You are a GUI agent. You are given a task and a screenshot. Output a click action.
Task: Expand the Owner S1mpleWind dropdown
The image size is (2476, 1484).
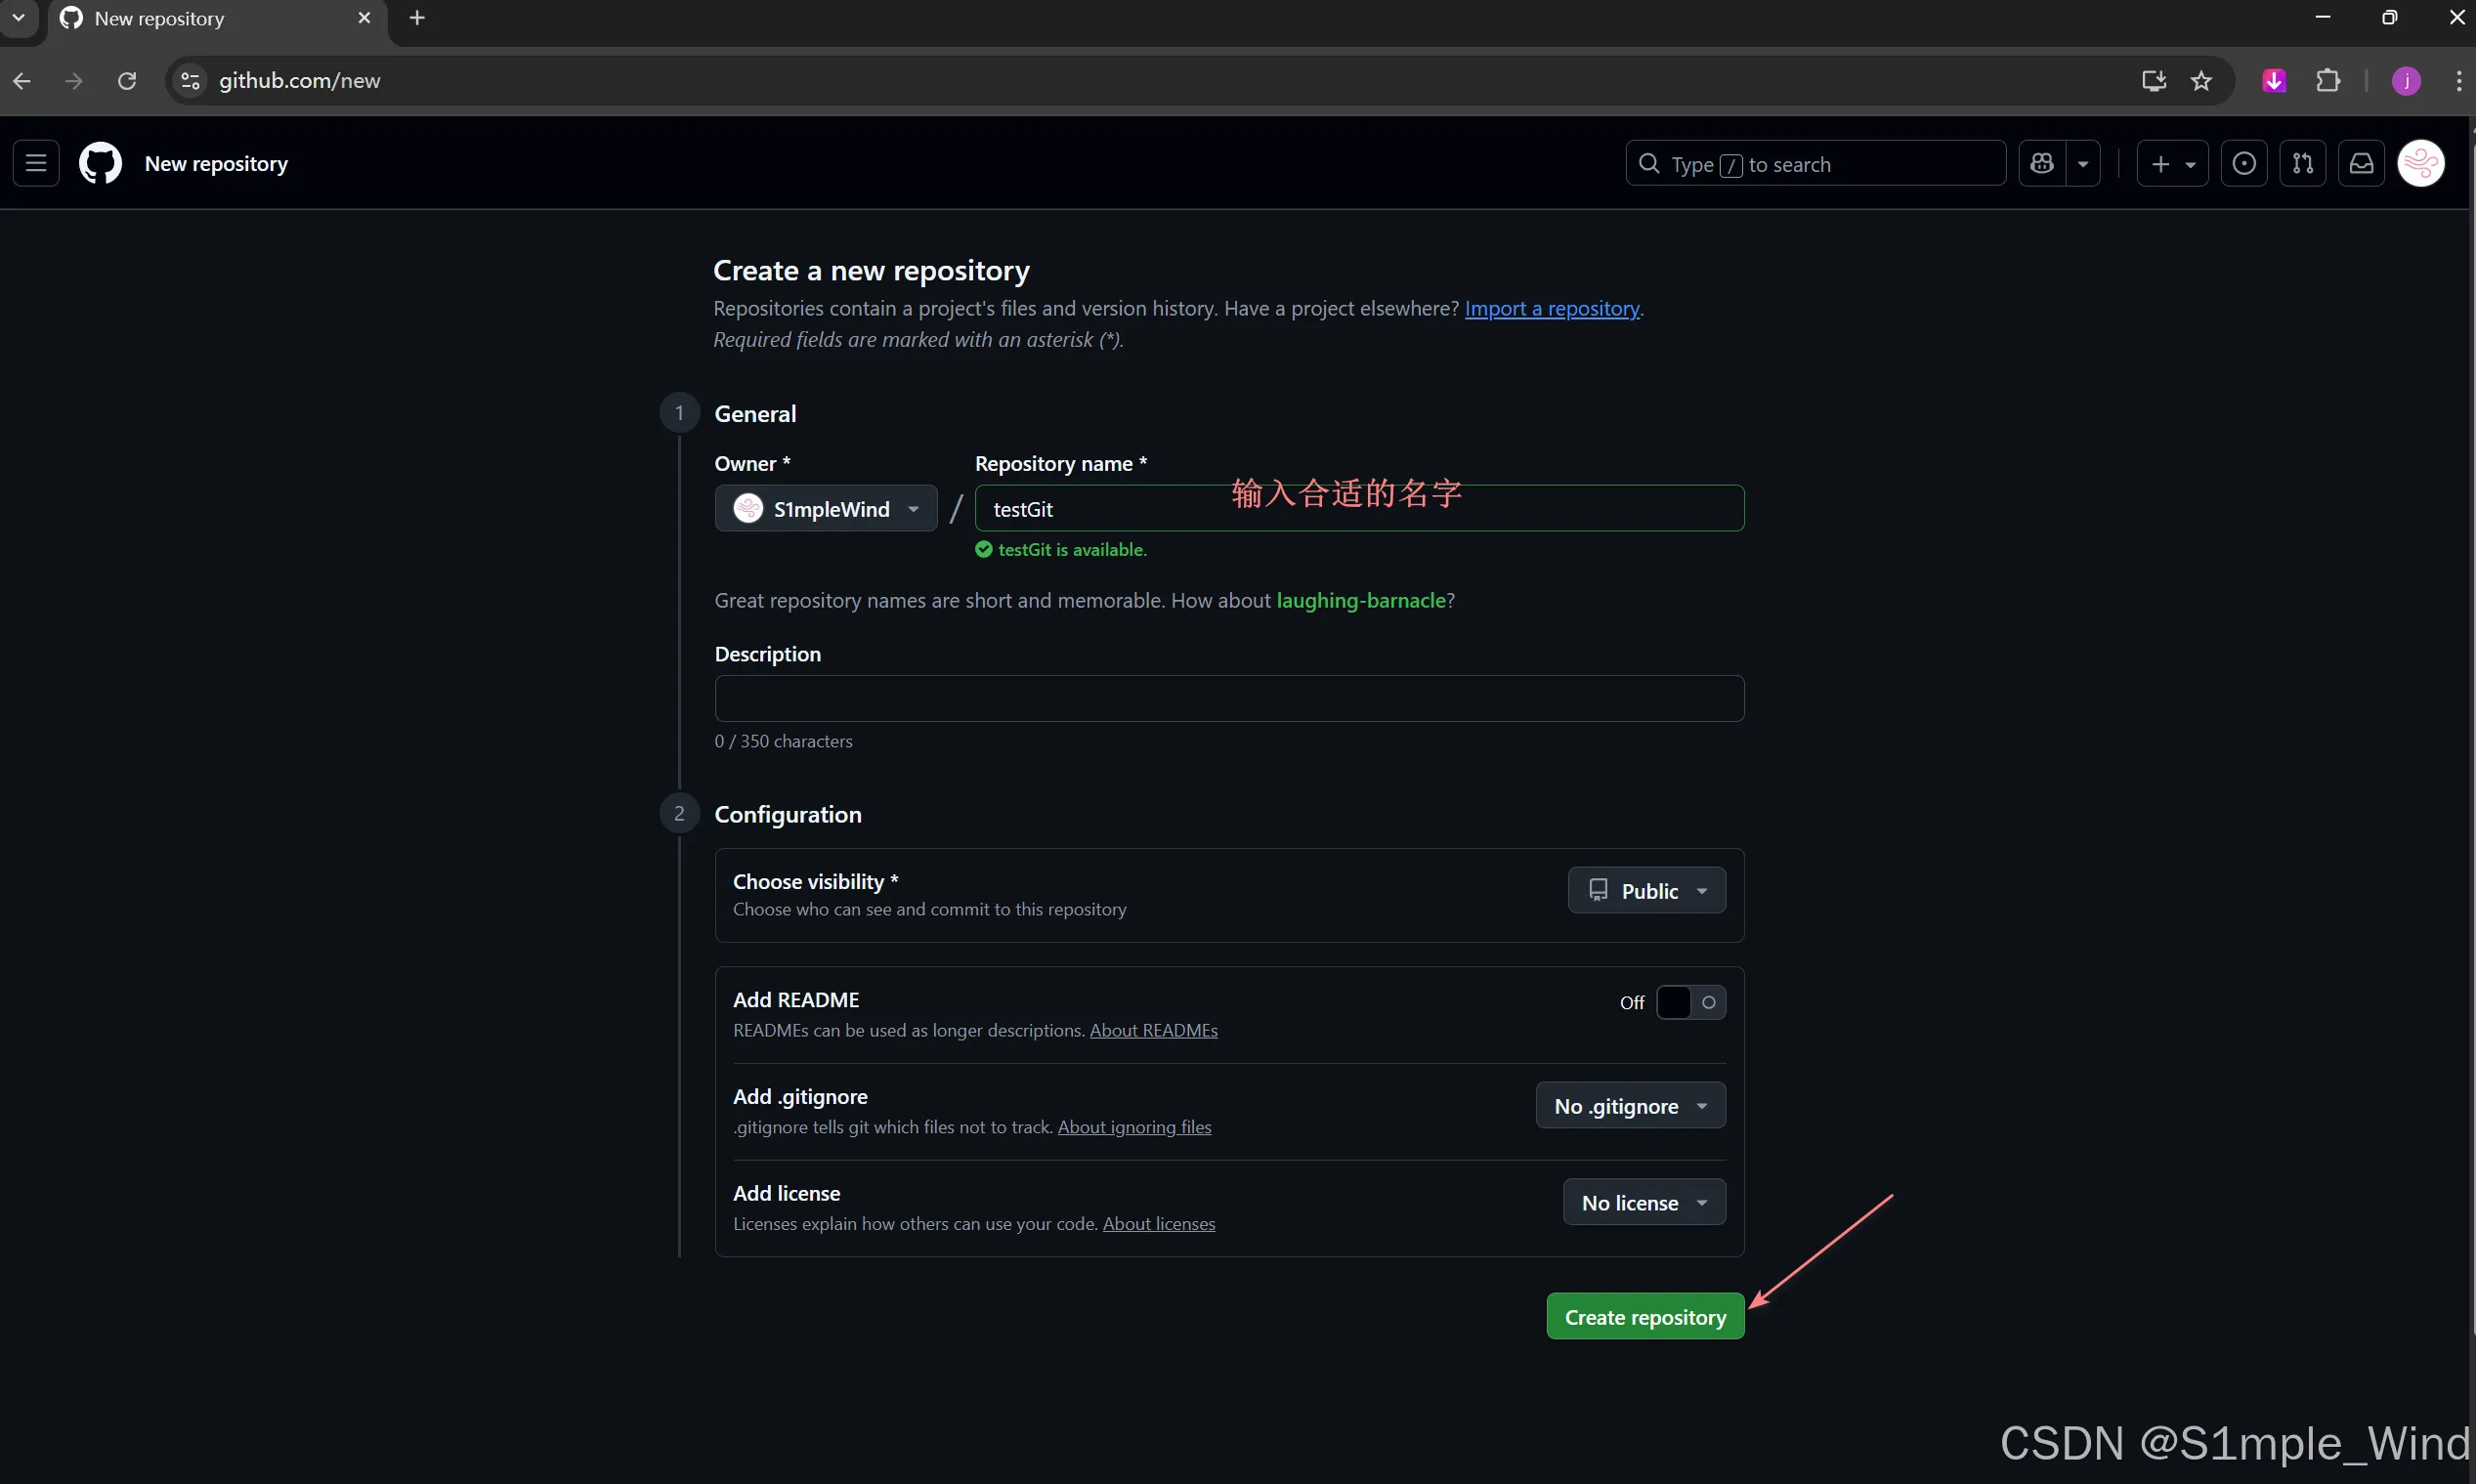(826, 508)
